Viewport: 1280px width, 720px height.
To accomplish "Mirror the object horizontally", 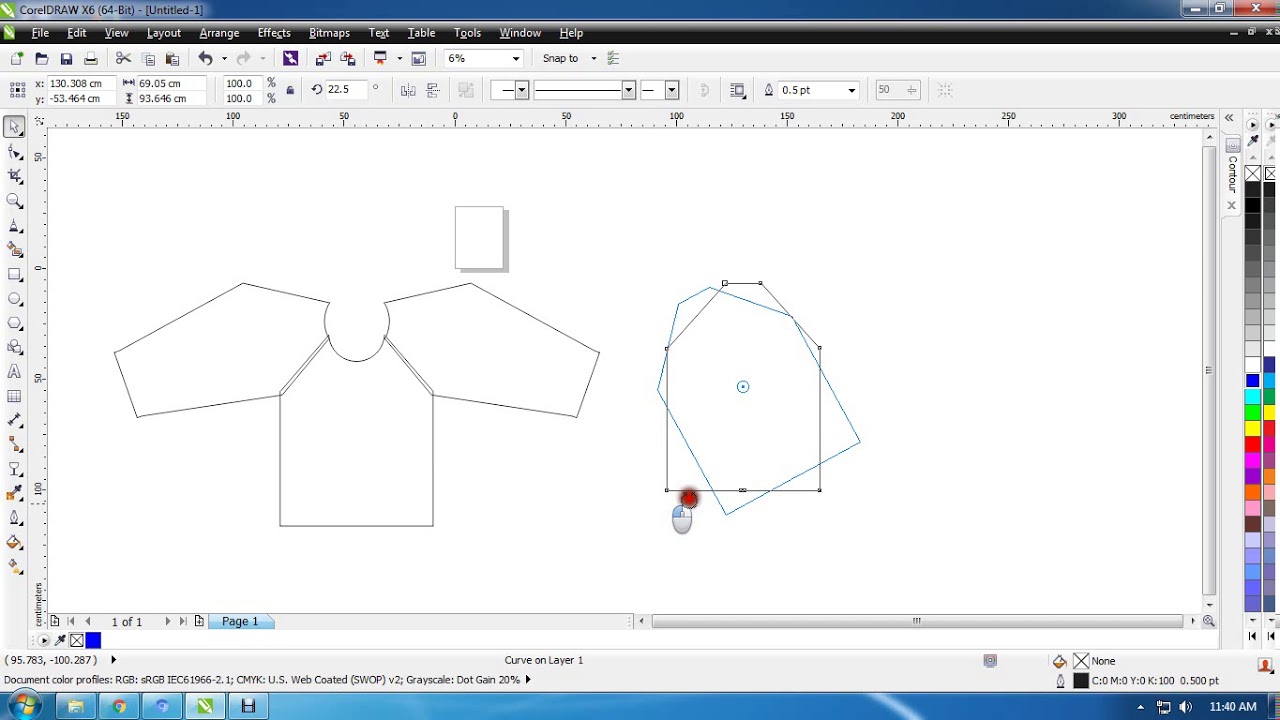I will 408,90.
